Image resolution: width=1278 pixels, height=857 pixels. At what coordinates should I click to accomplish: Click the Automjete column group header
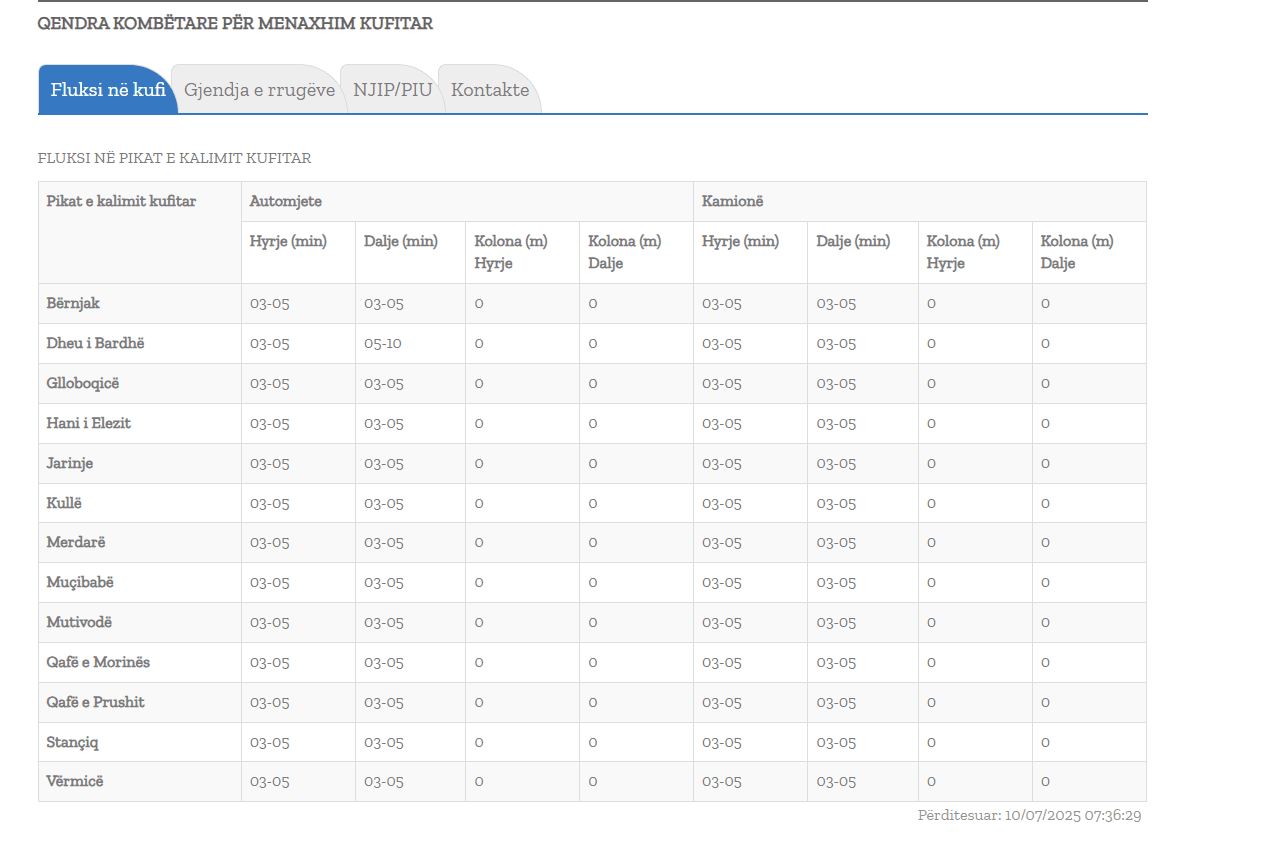click(x=286, y=201)
